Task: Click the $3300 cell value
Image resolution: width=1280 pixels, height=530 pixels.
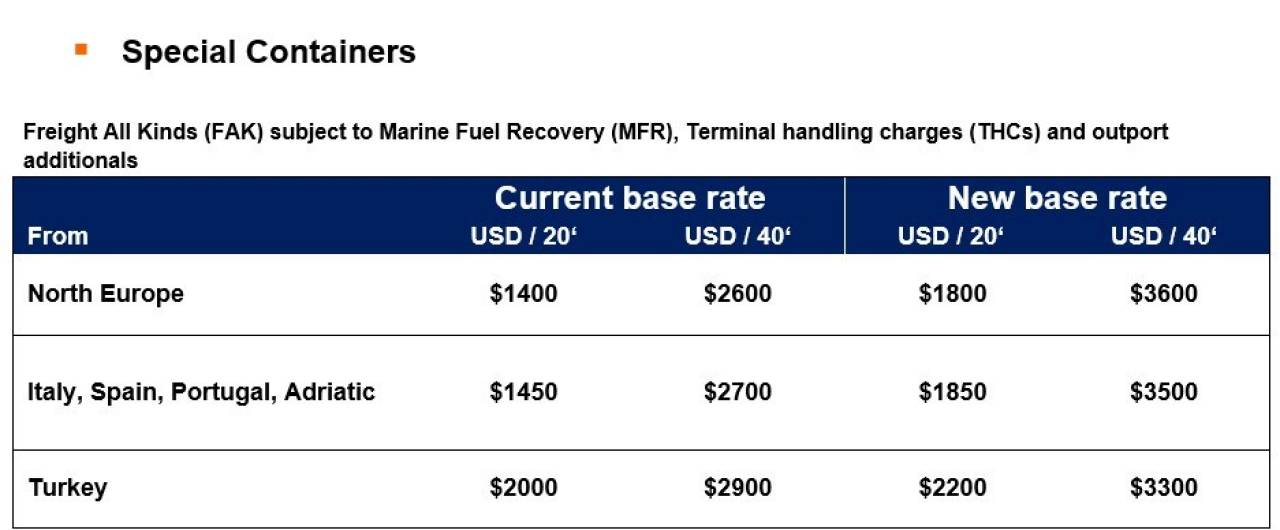Action: point(1164,488)
